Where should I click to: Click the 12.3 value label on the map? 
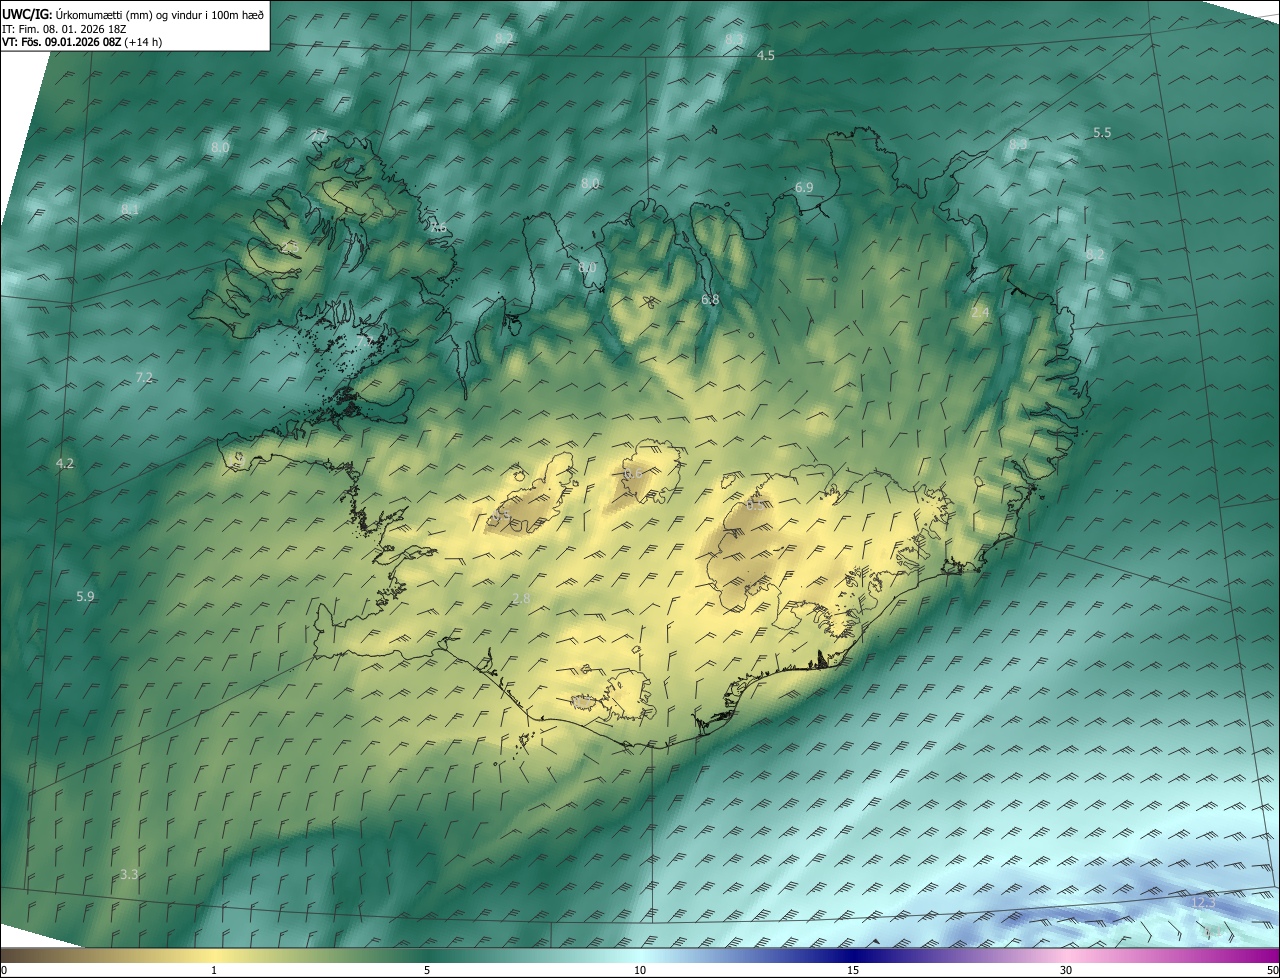tap(1203, 903)
